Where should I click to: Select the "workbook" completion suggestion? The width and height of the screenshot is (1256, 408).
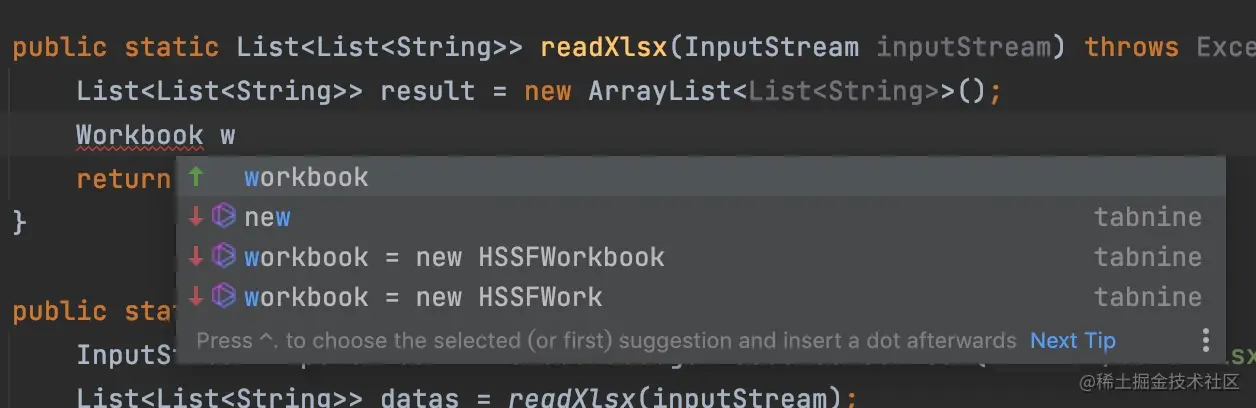click(700, 177)
